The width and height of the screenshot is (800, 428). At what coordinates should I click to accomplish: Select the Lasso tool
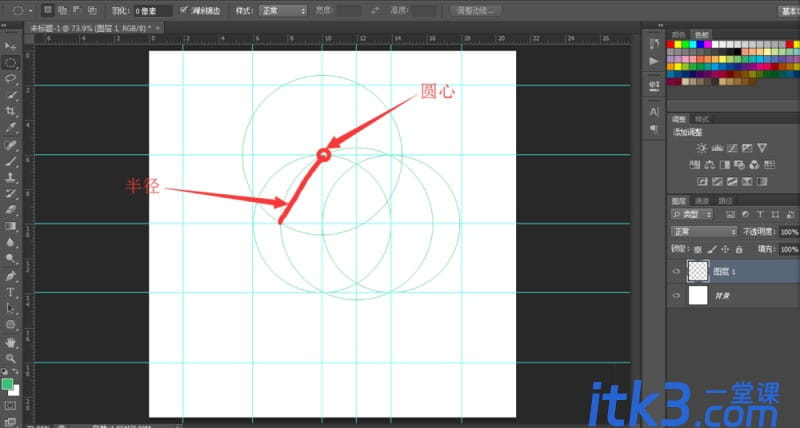point(10,79)
